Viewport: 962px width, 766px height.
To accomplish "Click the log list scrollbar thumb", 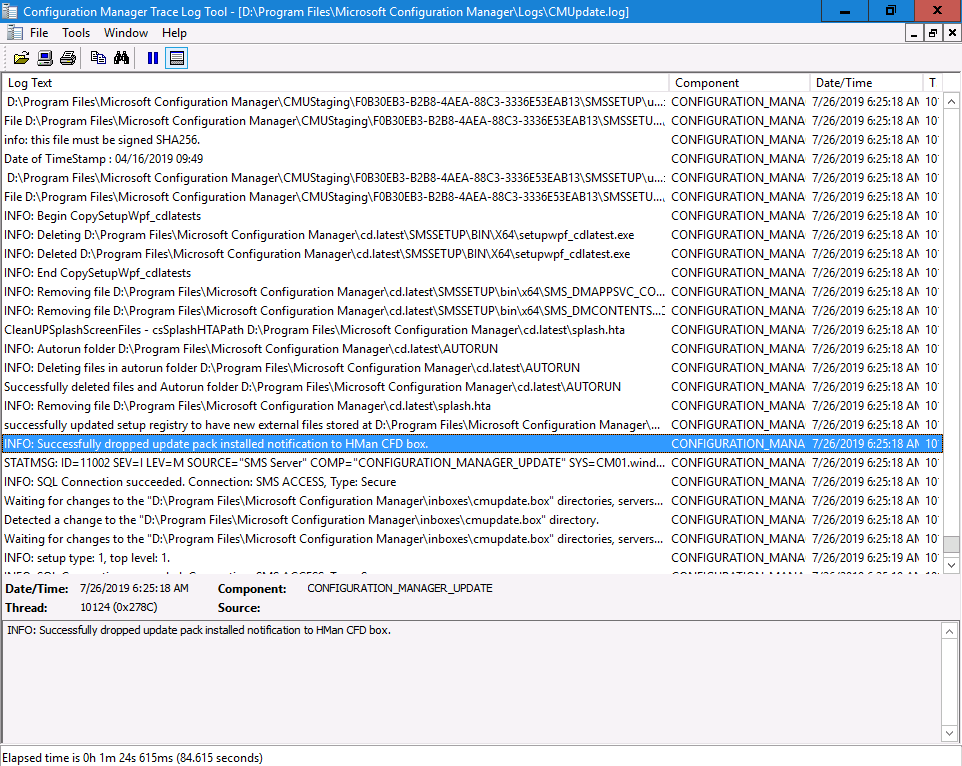I will (x=952, y=545).
